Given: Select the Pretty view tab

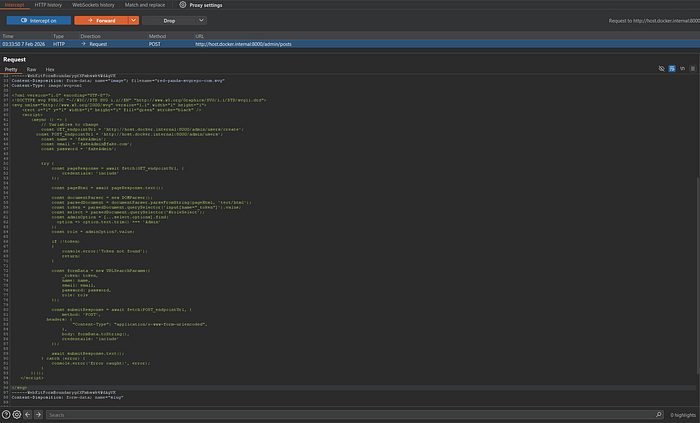Looking at the screenshot, I should pos(11,70).
